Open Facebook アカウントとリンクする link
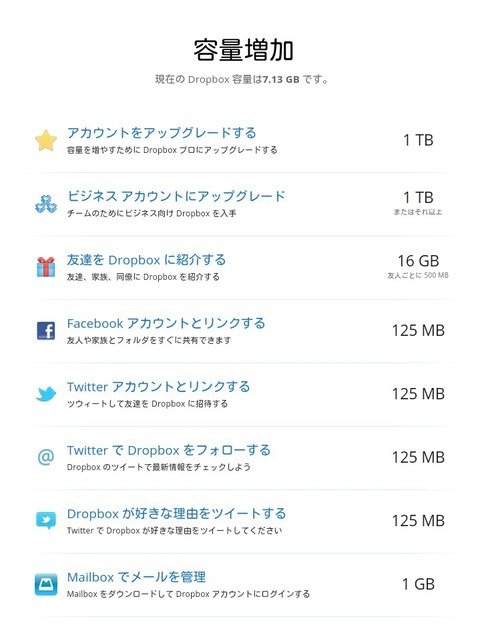480x631 pixels. [166, 323]
